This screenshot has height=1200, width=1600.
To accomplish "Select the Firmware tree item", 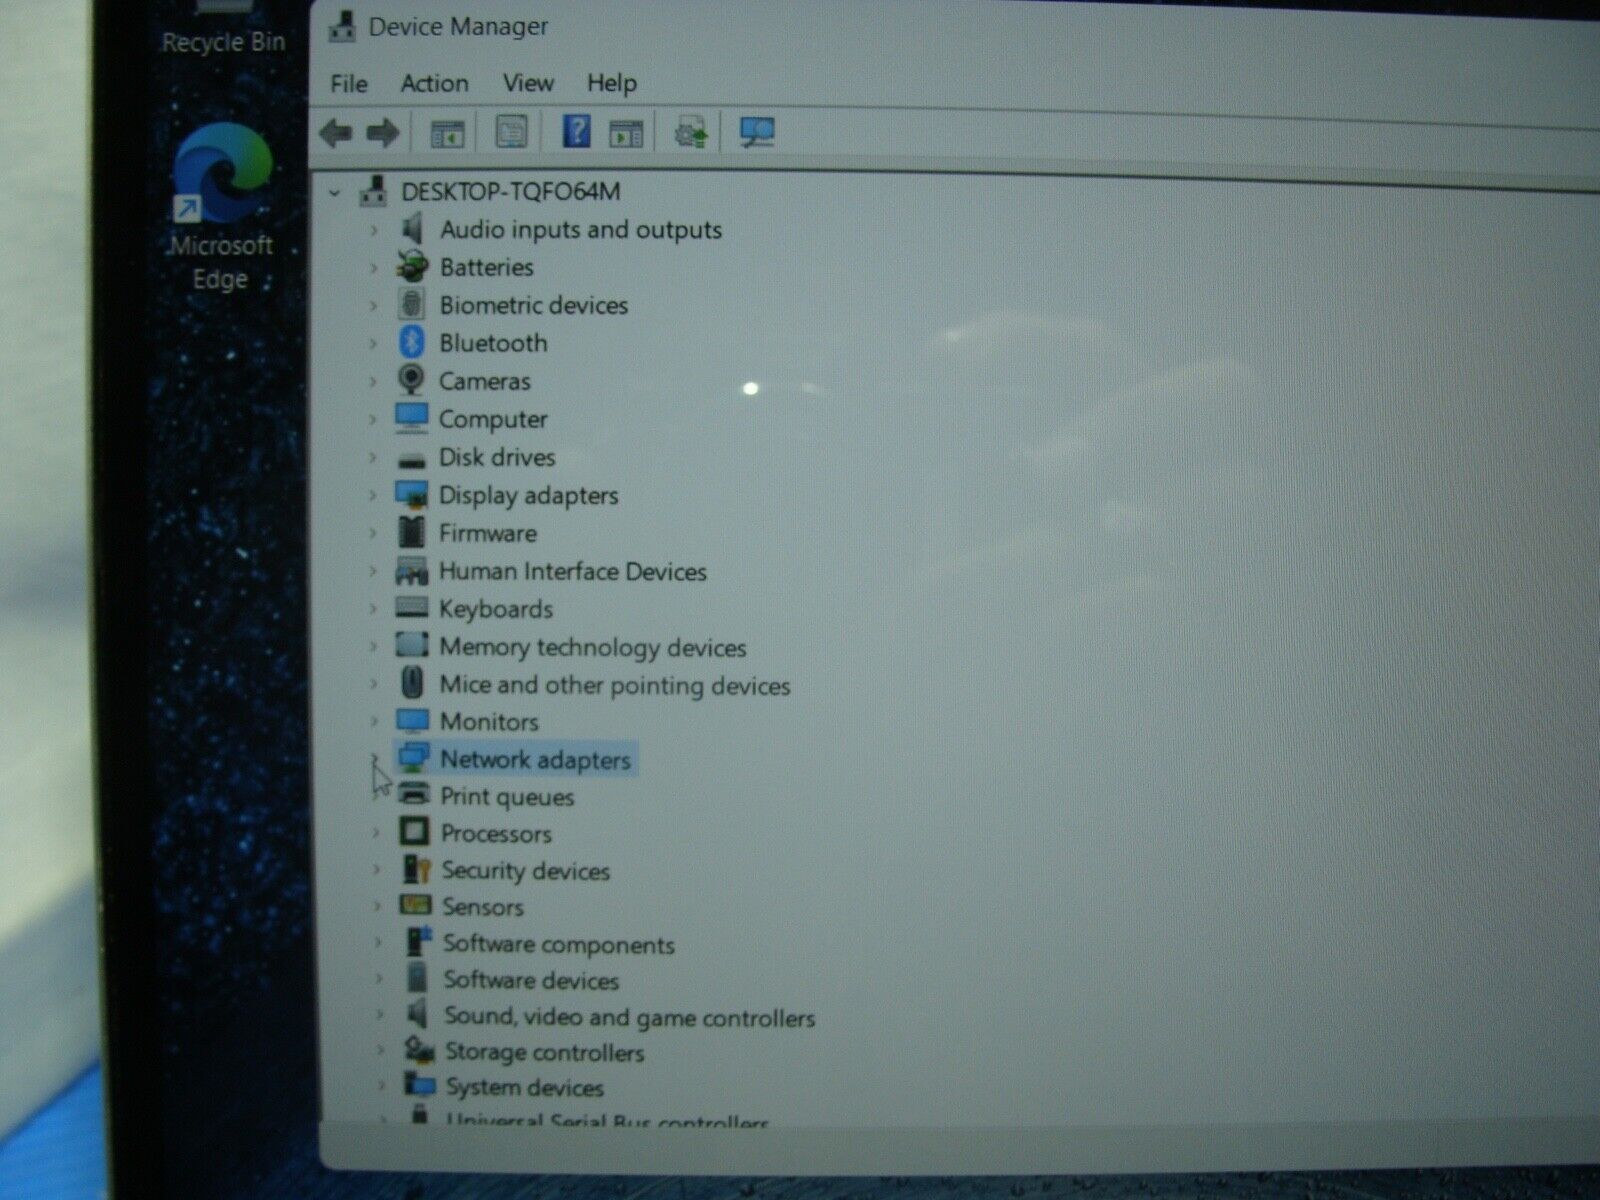I will pos(488,533).
